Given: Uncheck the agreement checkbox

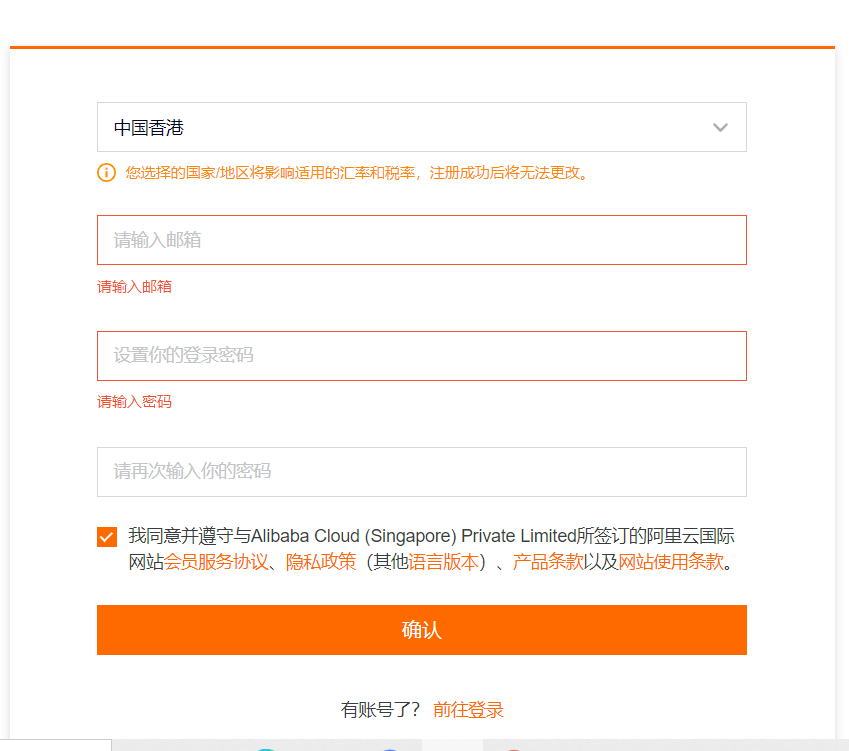Looking at the screenshot, I should (107, 537).
